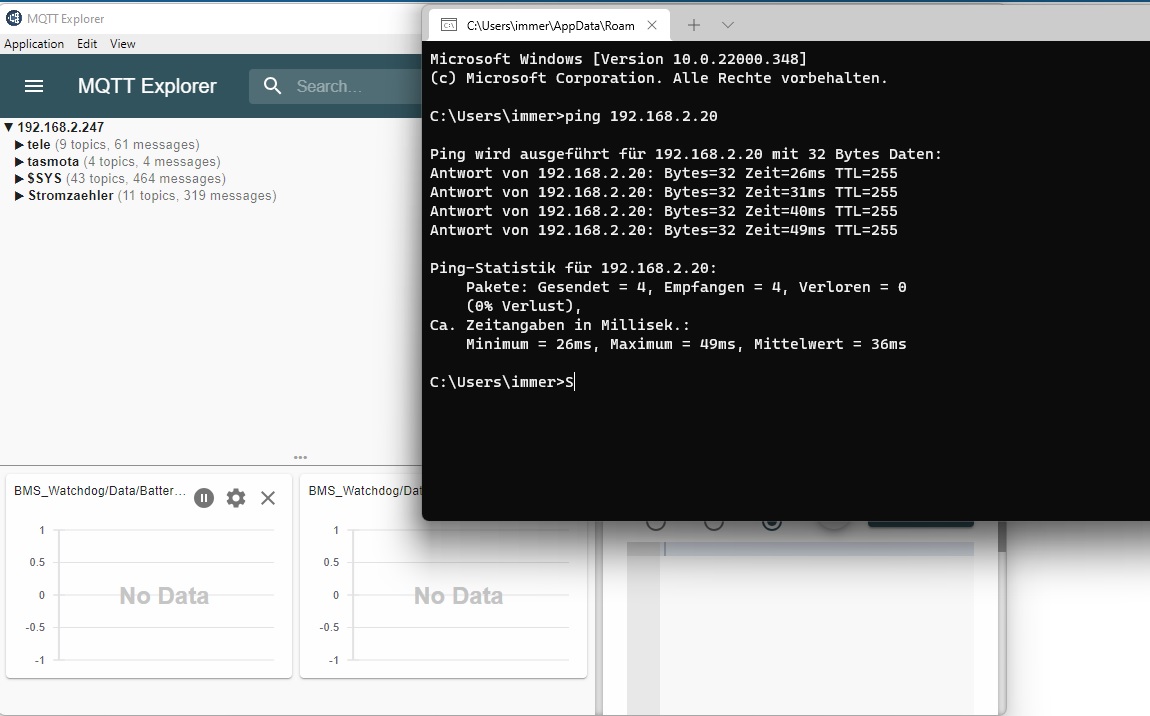Expand the Stromzaehler topic arrow

pyautogui.click(x=19, y=195)
